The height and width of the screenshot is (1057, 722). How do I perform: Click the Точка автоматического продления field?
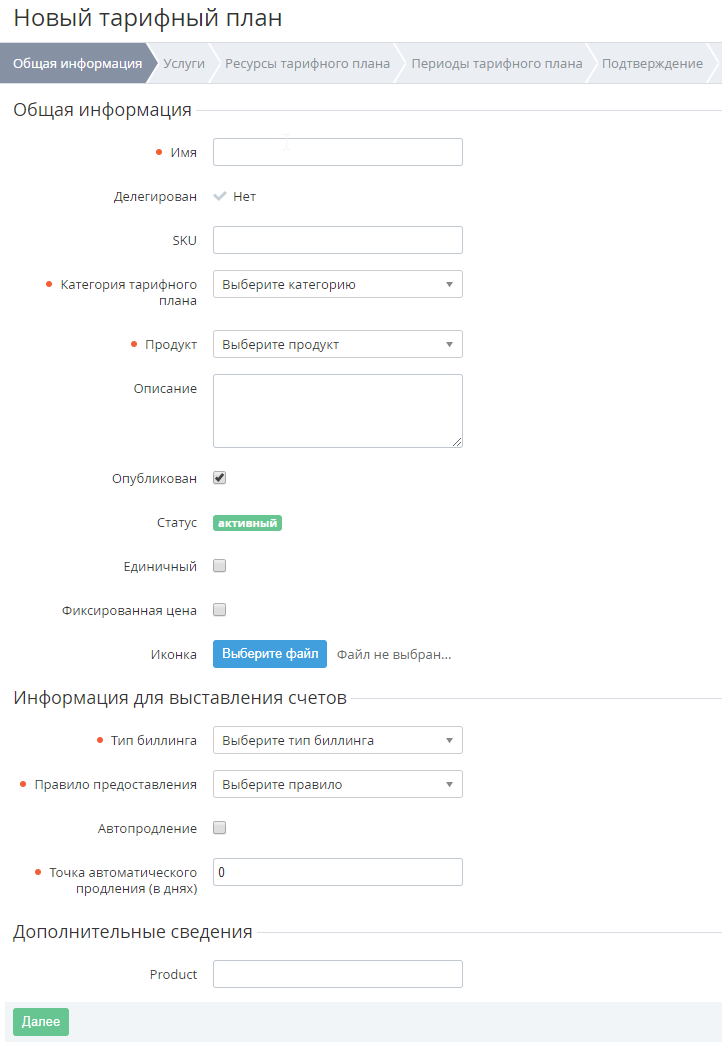(x=338, y=872)
